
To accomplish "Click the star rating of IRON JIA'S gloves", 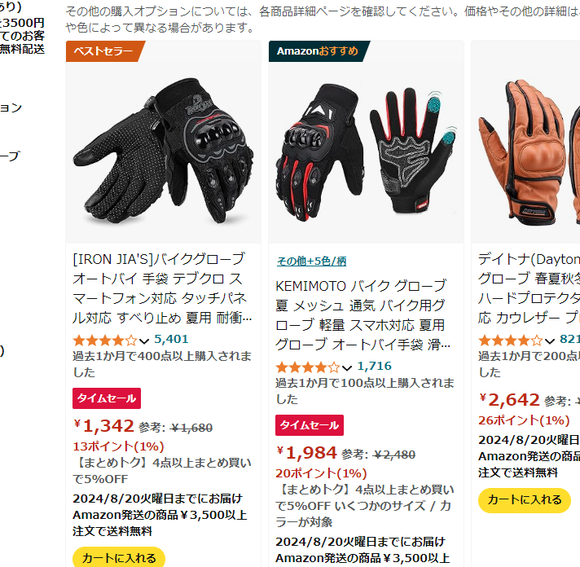I will pos(105,340).
